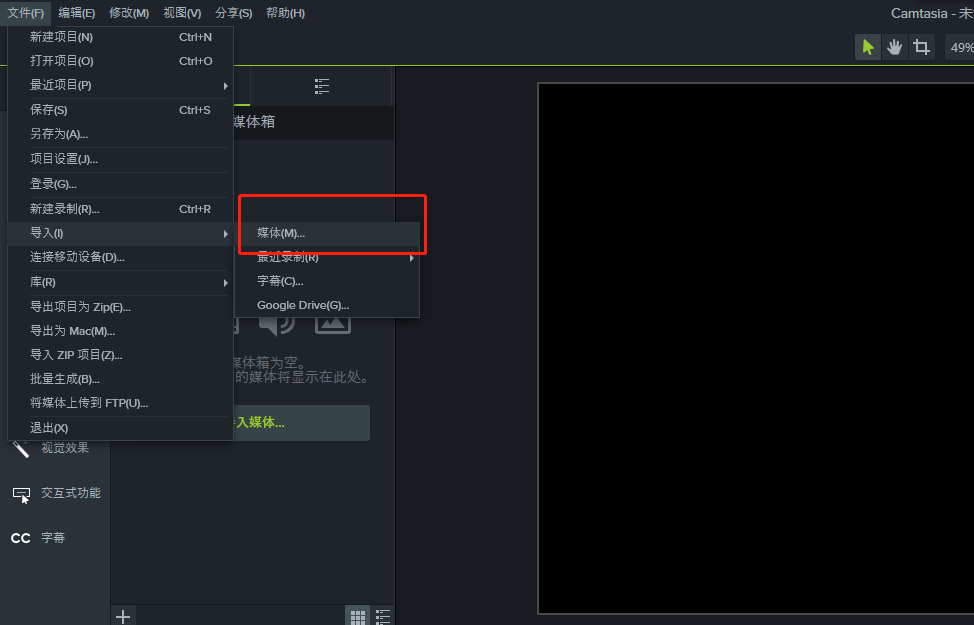
Task: Expand the 库(R) submenu
Action: pos(60,281)
